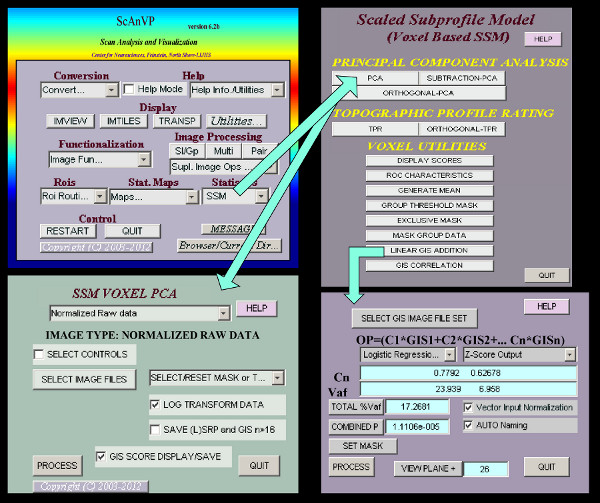Click QUIT in the Scaled Subprofile Model window

point(547,275)
